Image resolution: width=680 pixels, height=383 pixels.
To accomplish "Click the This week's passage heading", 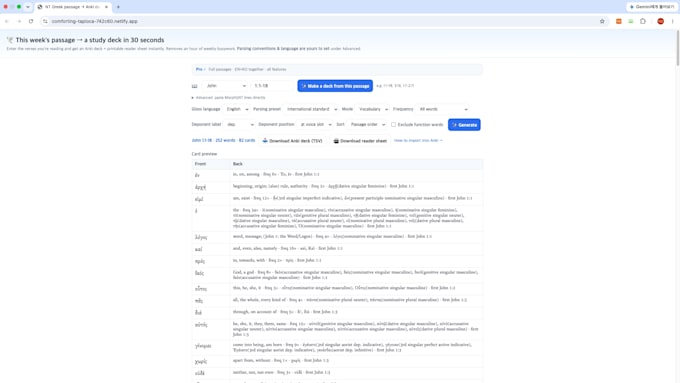I will click(90, 40).
